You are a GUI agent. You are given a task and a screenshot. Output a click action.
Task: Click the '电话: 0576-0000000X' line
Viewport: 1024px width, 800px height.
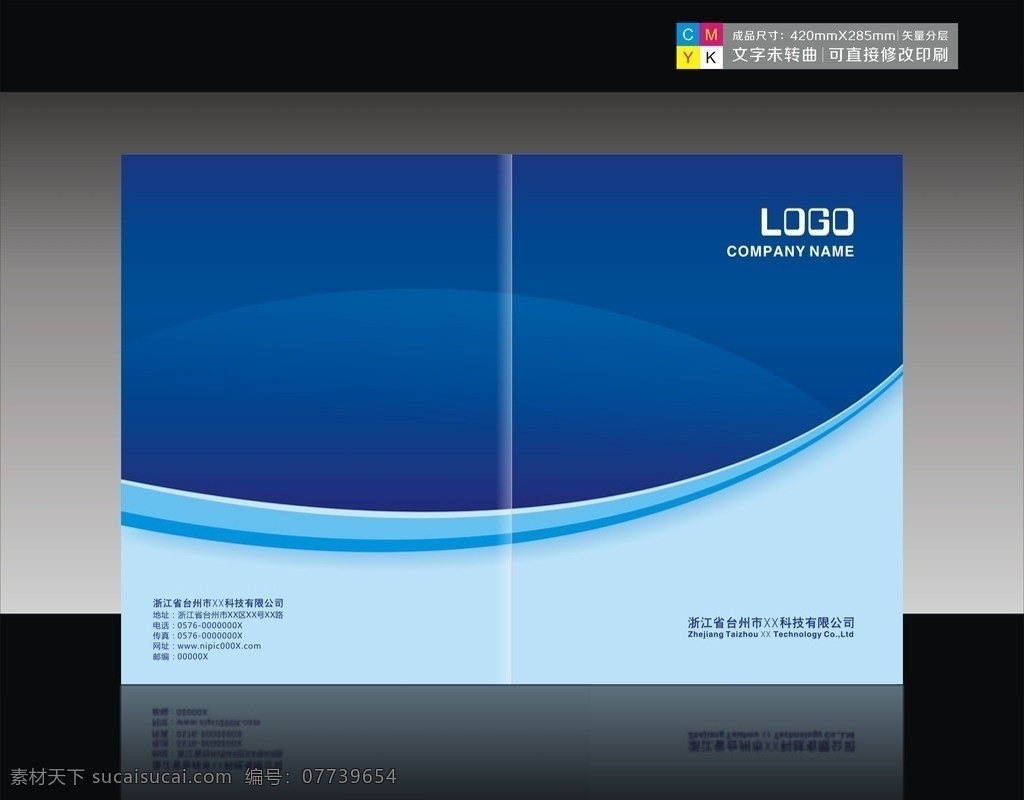pyautogui.click(x=198, y=625)
